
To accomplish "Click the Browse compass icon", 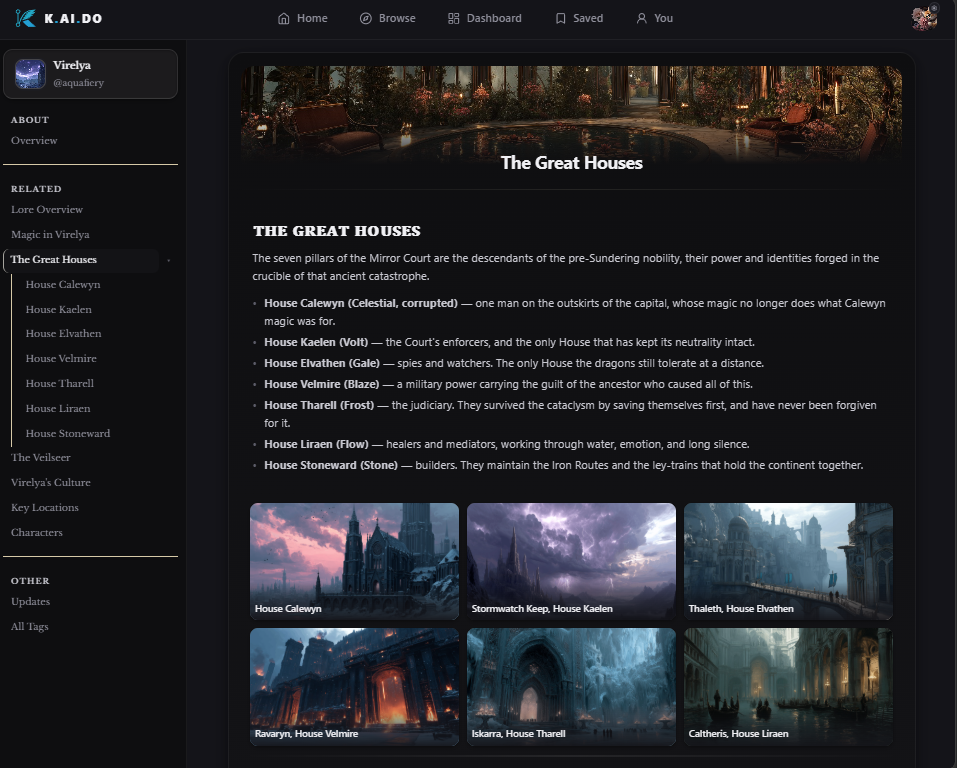I will click(366, 18).
